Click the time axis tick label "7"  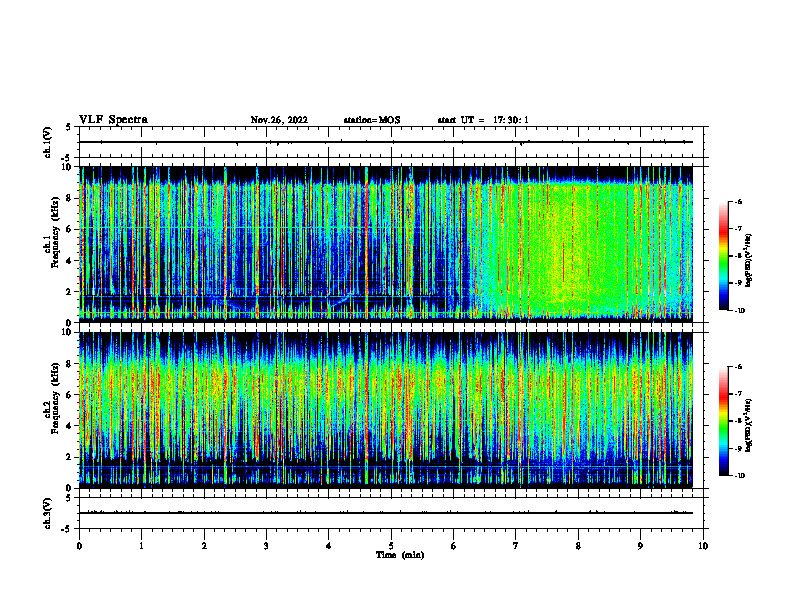coord(516,546)
